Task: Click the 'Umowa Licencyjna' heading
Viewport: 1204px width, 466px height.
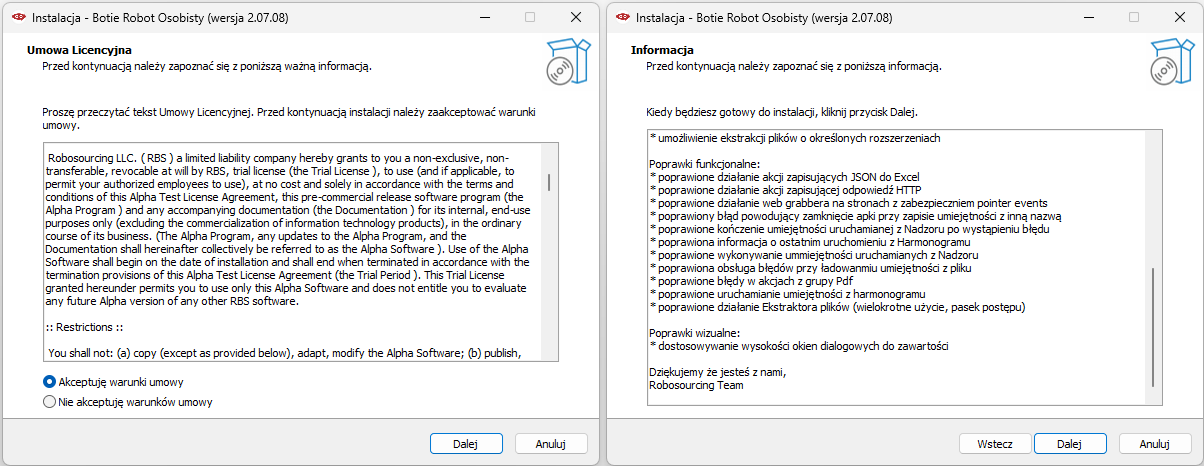Action: pyautogui.click(x=79, y=50)
